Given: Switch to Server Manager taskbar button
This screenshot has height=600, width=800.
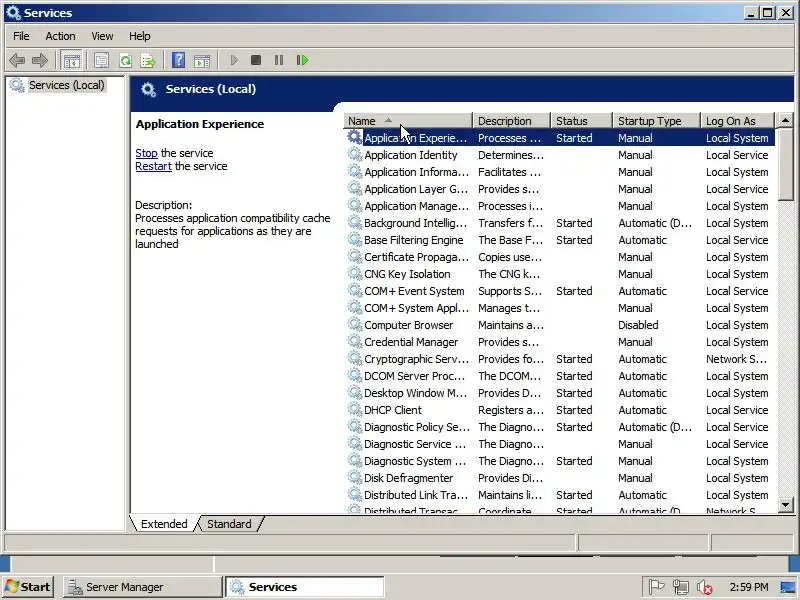Looking at the screenshot, I should click(x=142, y=587).
